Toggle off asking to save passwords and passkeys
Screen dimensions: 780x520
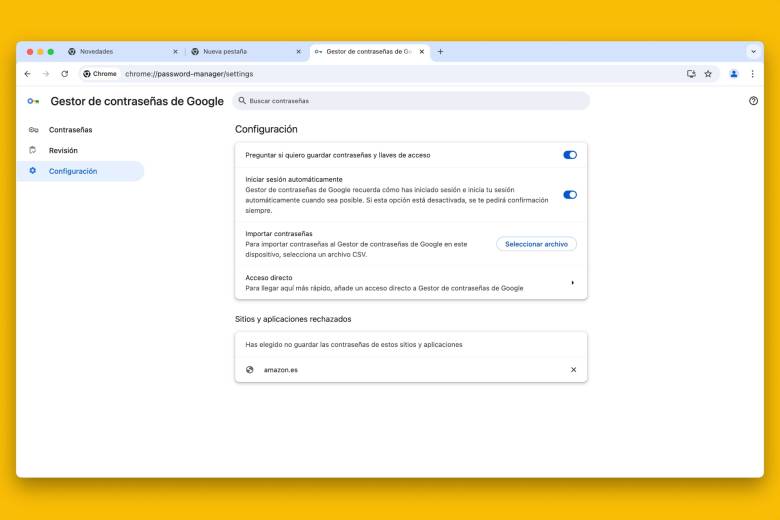tap(570, 155)
